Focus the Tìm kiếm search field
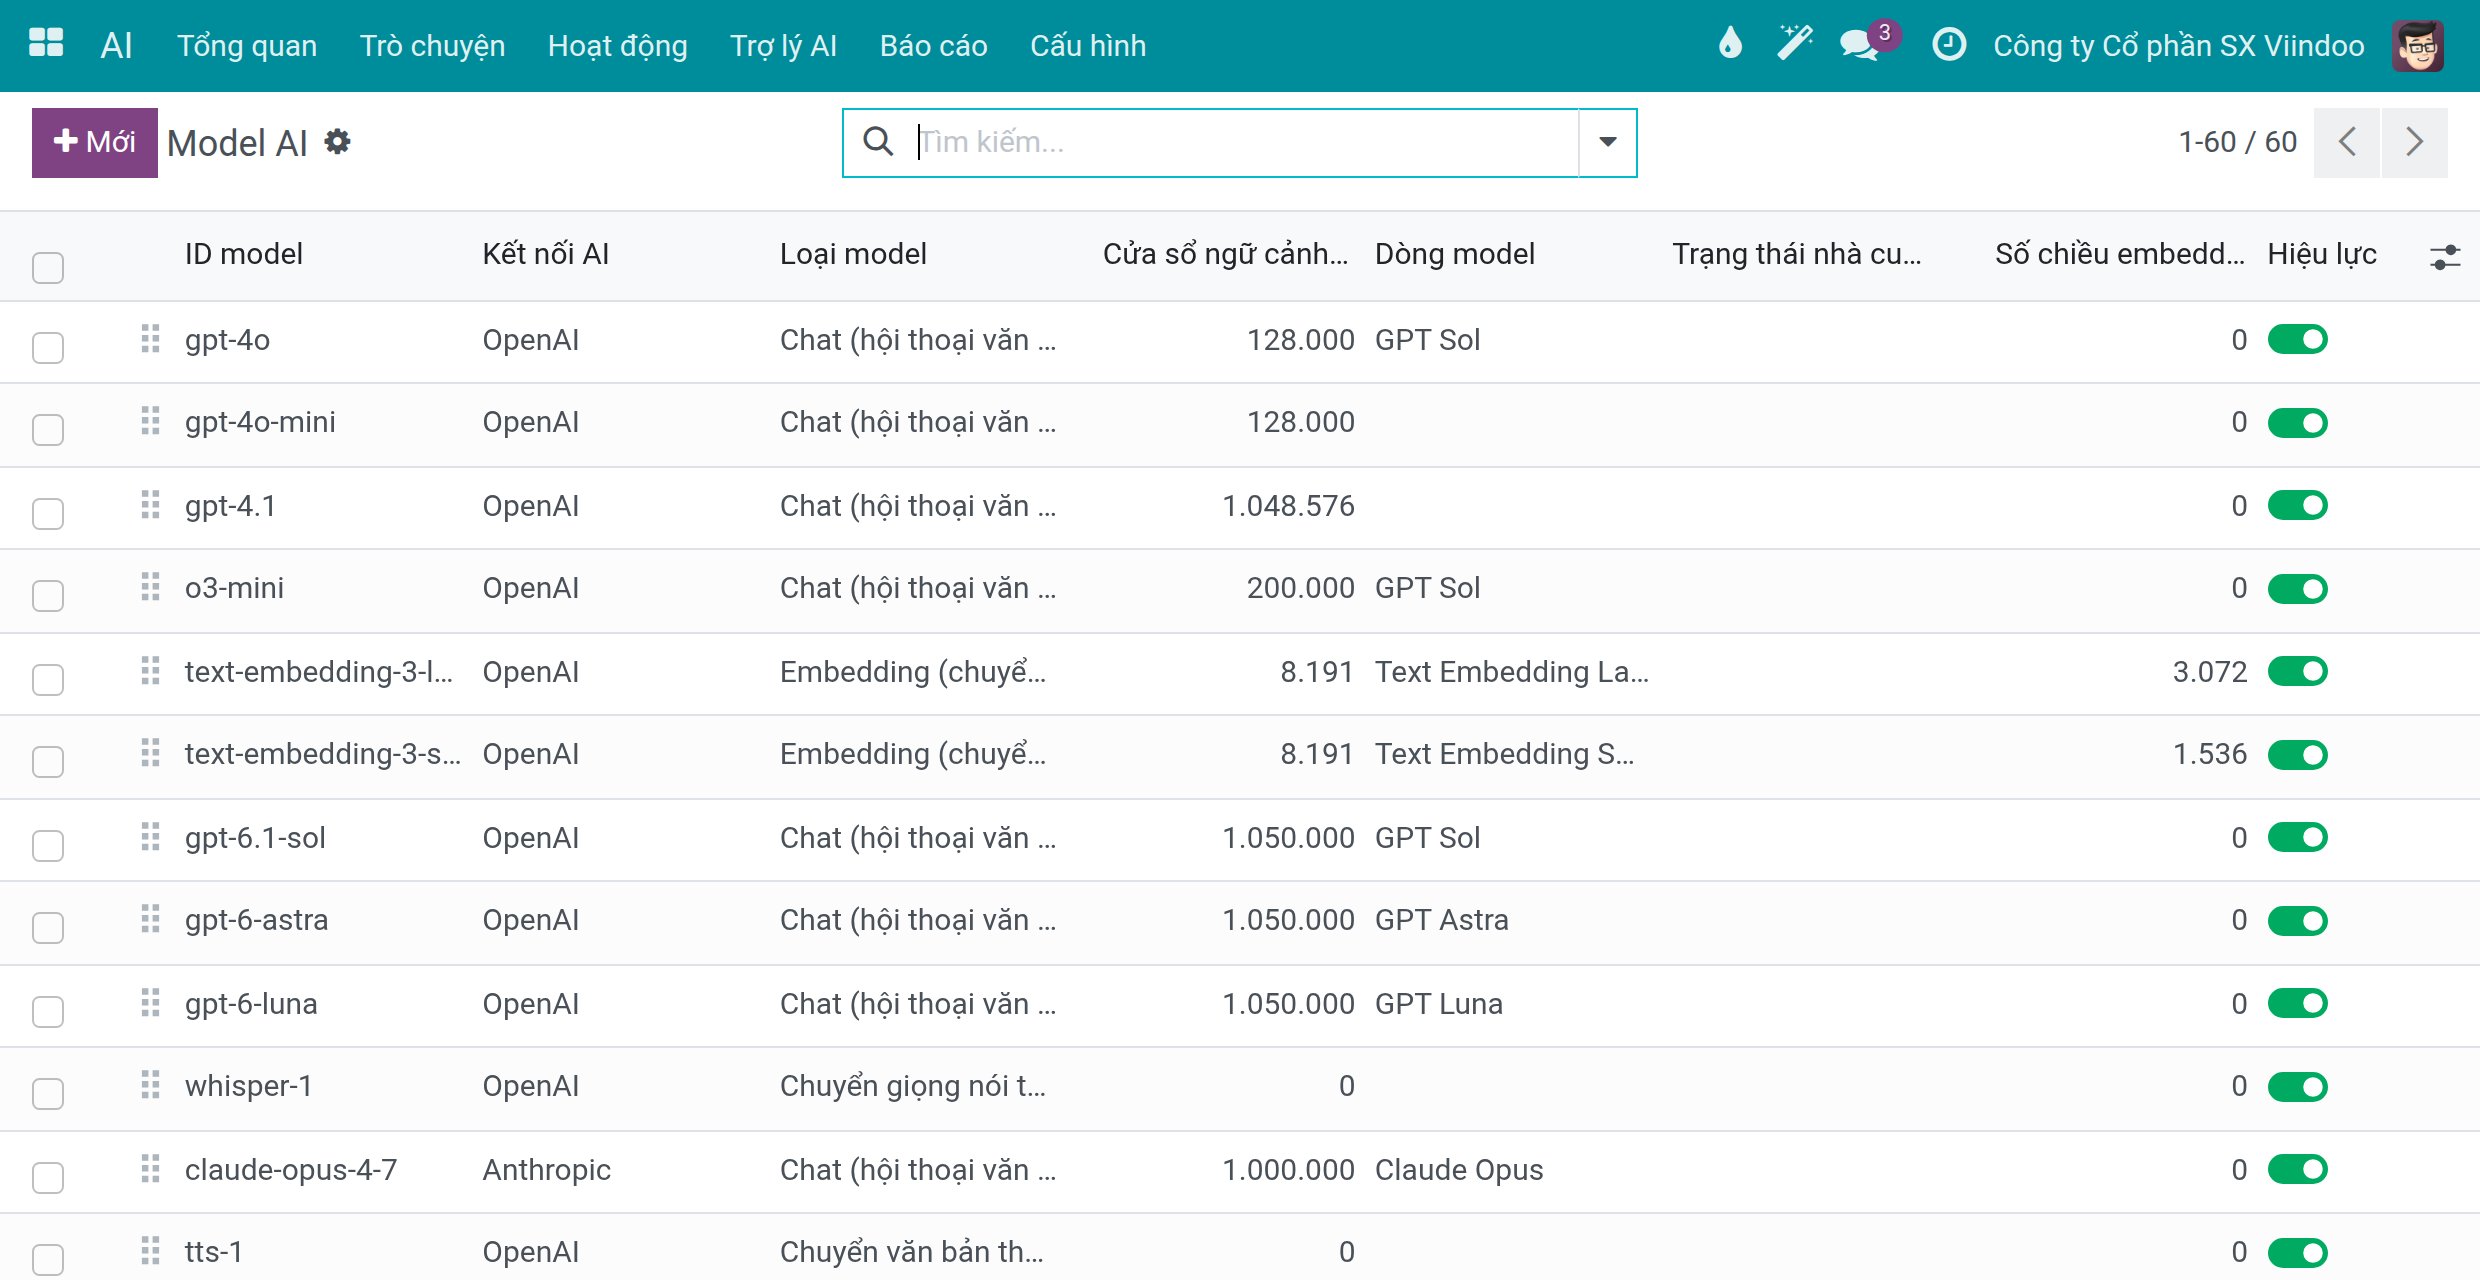The image size is (2480, 1280). [x=1245, y=142]
